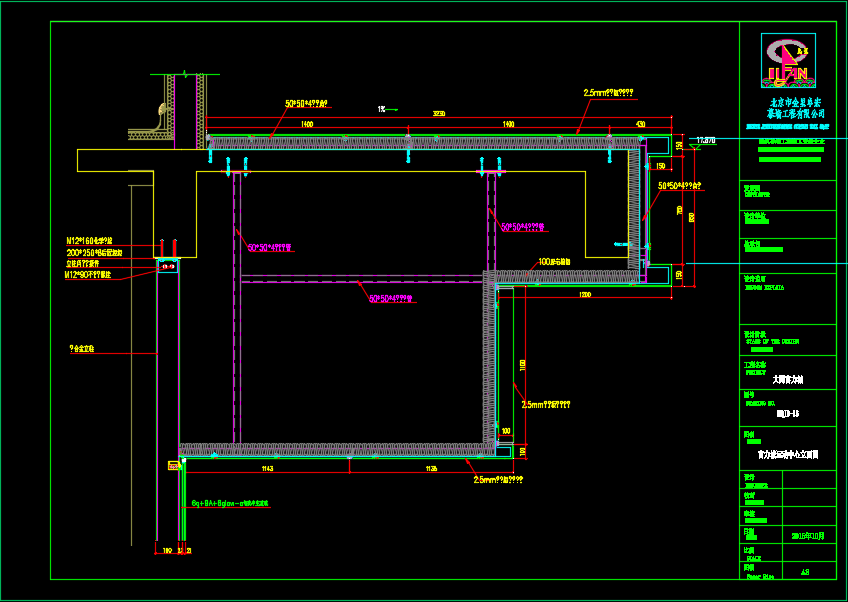Click the 1% slope arrow indicator
The image size is (848, 602).
(x=388, y=109)
